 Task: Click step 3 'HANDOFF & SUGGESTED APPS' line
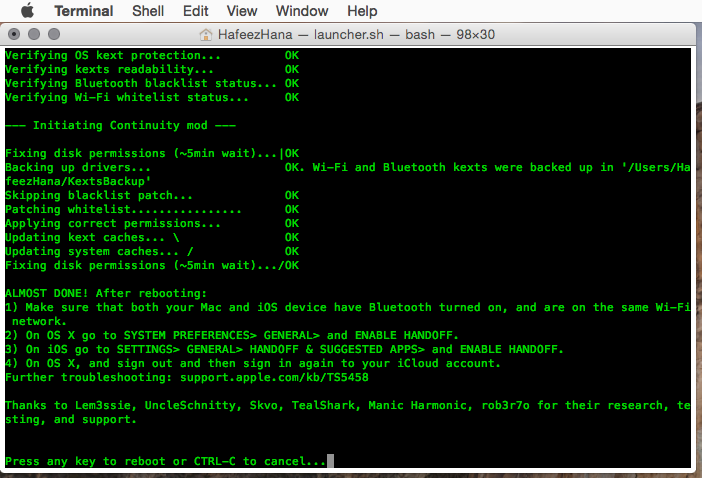coord(284,350)
